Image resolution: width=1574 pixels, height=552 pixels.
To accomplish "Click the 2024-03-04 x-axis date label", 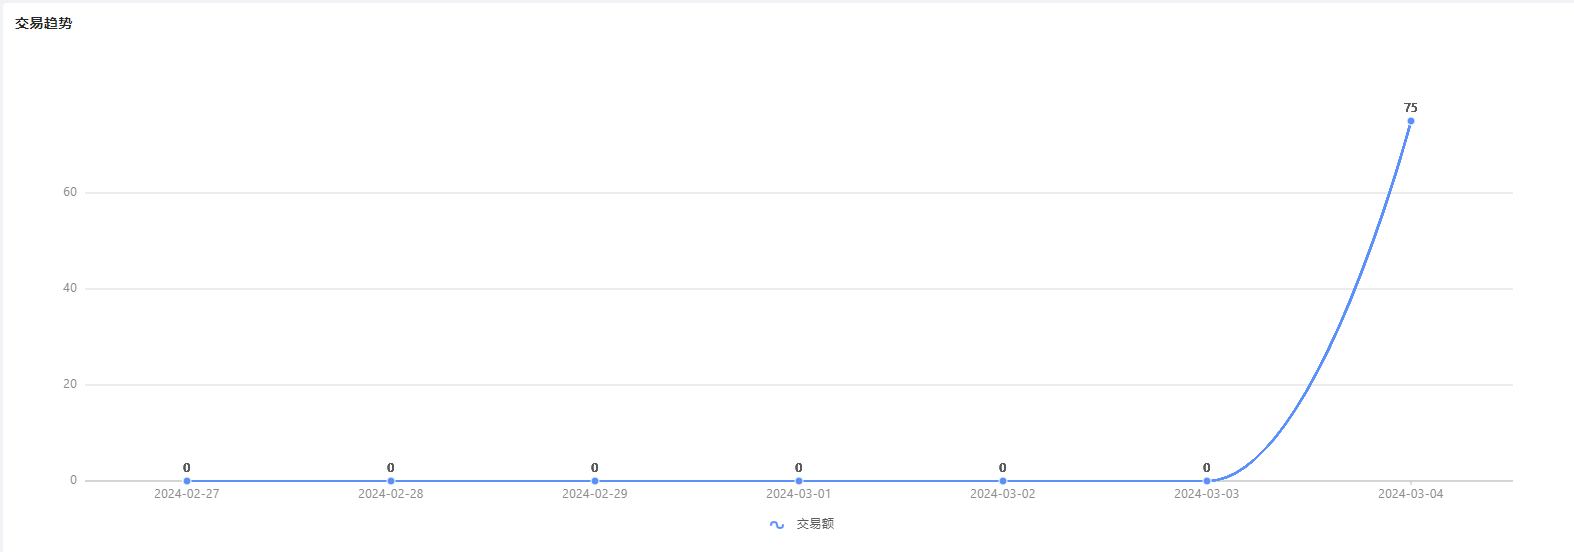I will 1411,494.
